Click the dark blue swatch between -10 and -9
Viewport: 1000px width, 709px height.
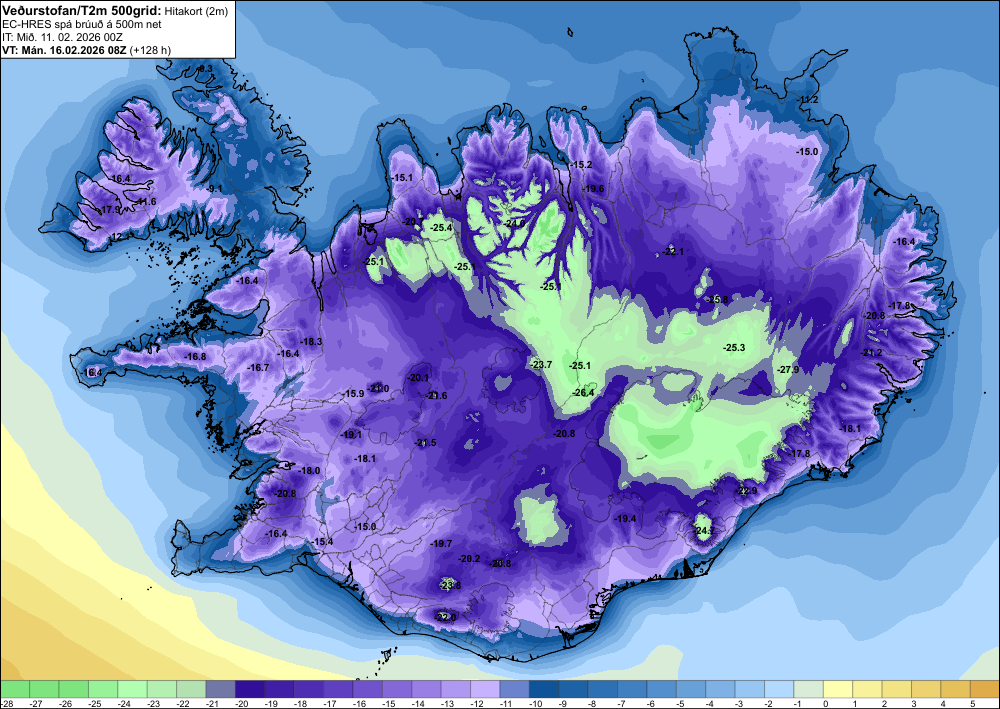coord(544,689)
